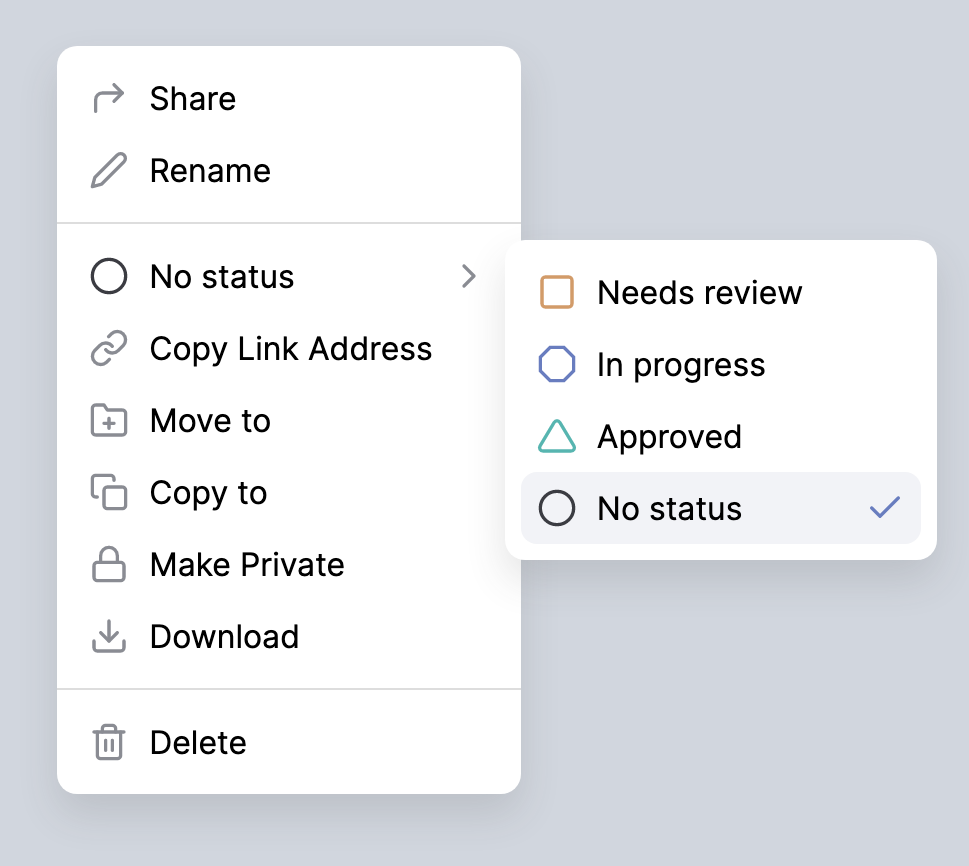Pick the orange square Needs review swatch
This screenshot has width=969, height=866.
(x=557, y=292)
